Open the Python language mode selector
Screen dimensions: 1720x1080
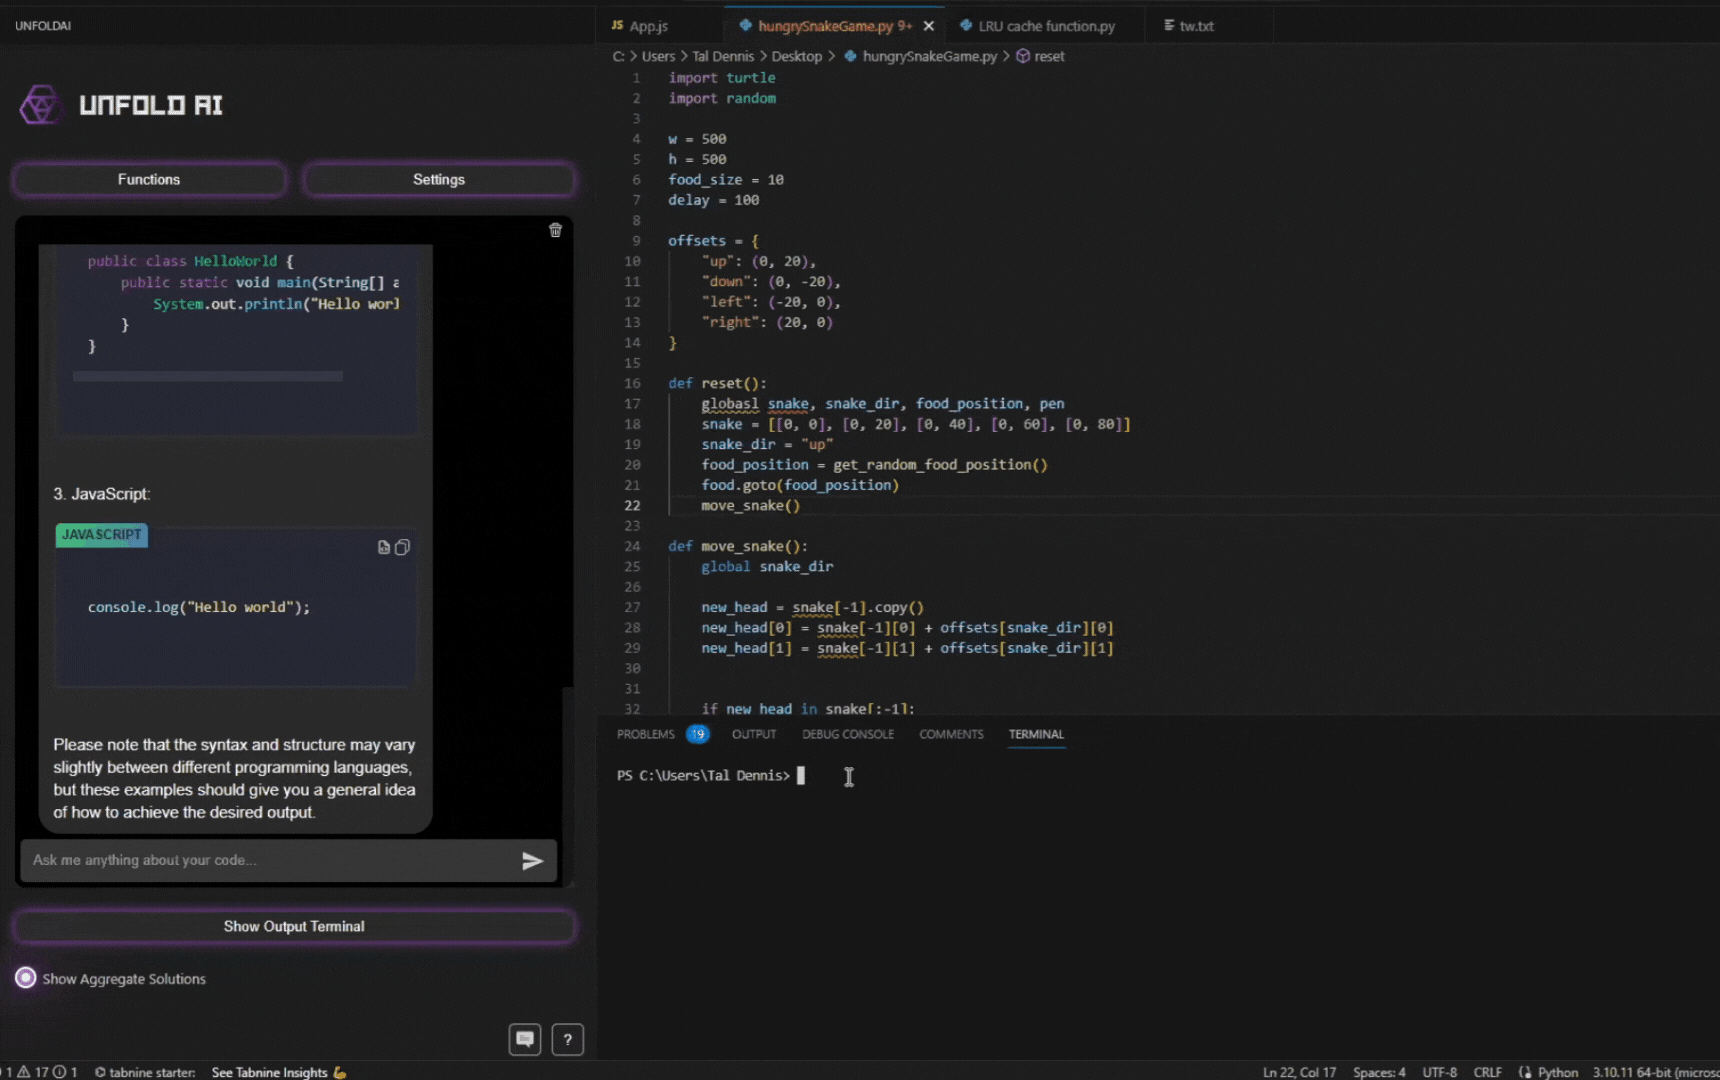tap(1557, 1072)
